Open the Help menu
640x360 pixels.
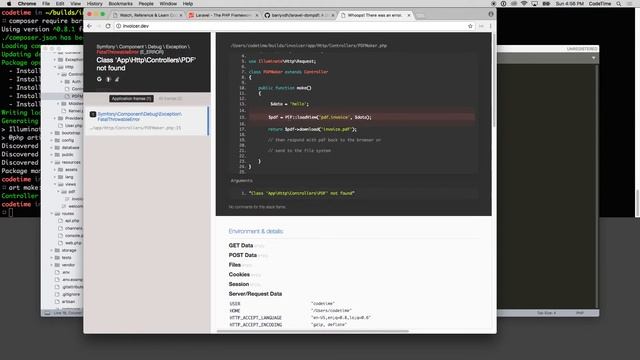pos(187,4)
